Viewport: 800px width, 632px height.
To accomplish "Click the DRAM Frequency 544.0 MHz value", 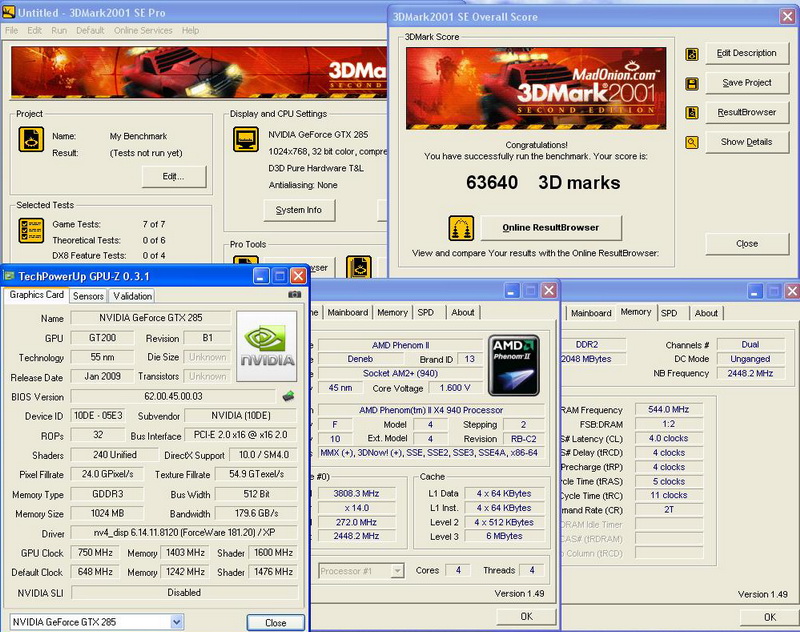I will point(668,410).
